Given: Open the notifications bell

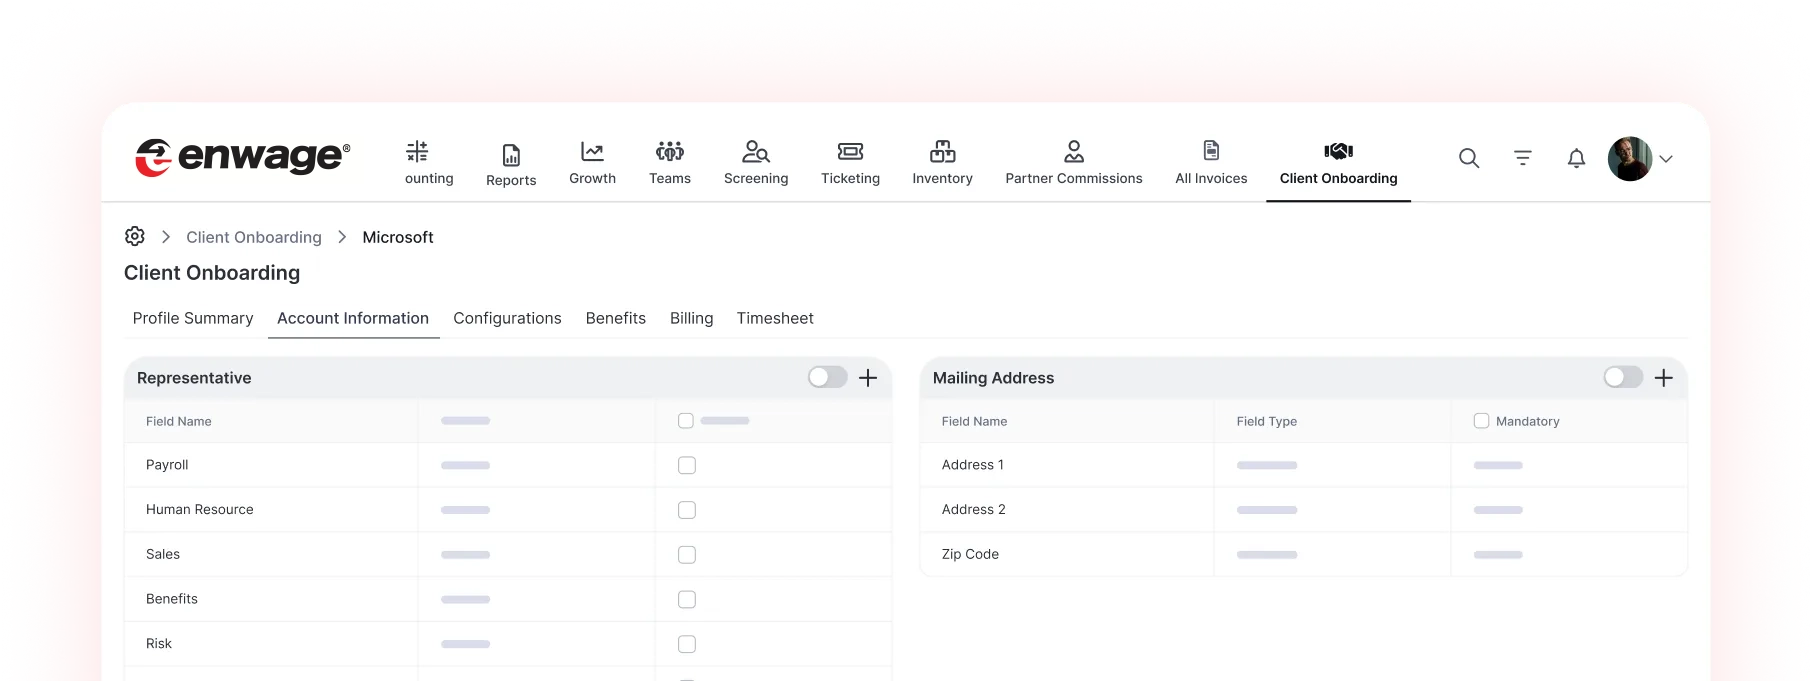Looking at the screenshot, I should pos(1576,158).
